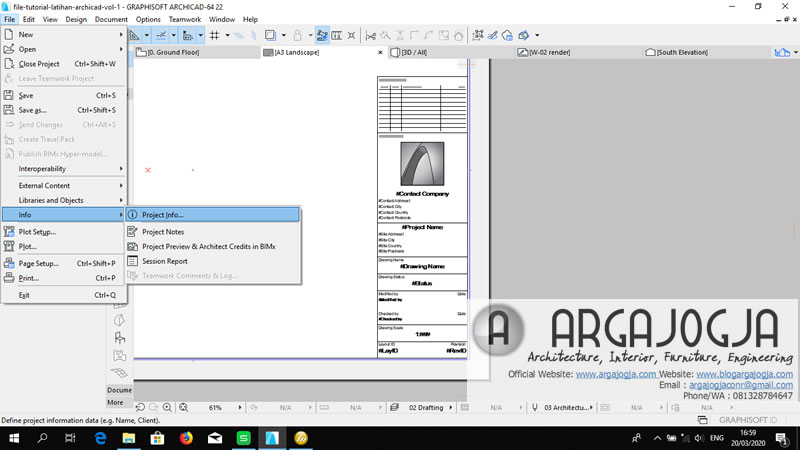Click Exit in the File menu
Viewport: 800px width, 450px height.
(x=64, y=295)
